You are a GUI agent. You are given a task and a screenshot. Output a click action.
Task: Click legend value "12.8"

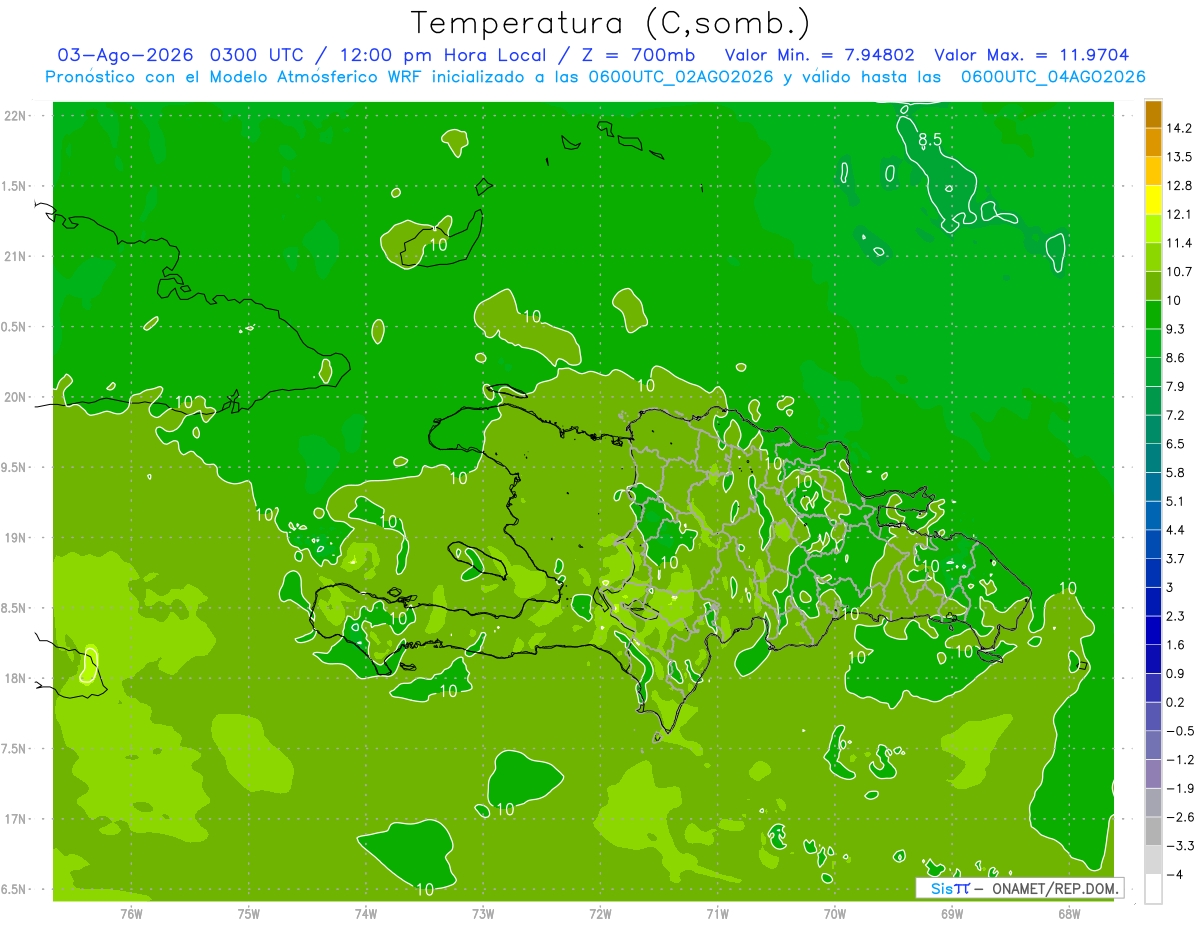coord(1179,186)
